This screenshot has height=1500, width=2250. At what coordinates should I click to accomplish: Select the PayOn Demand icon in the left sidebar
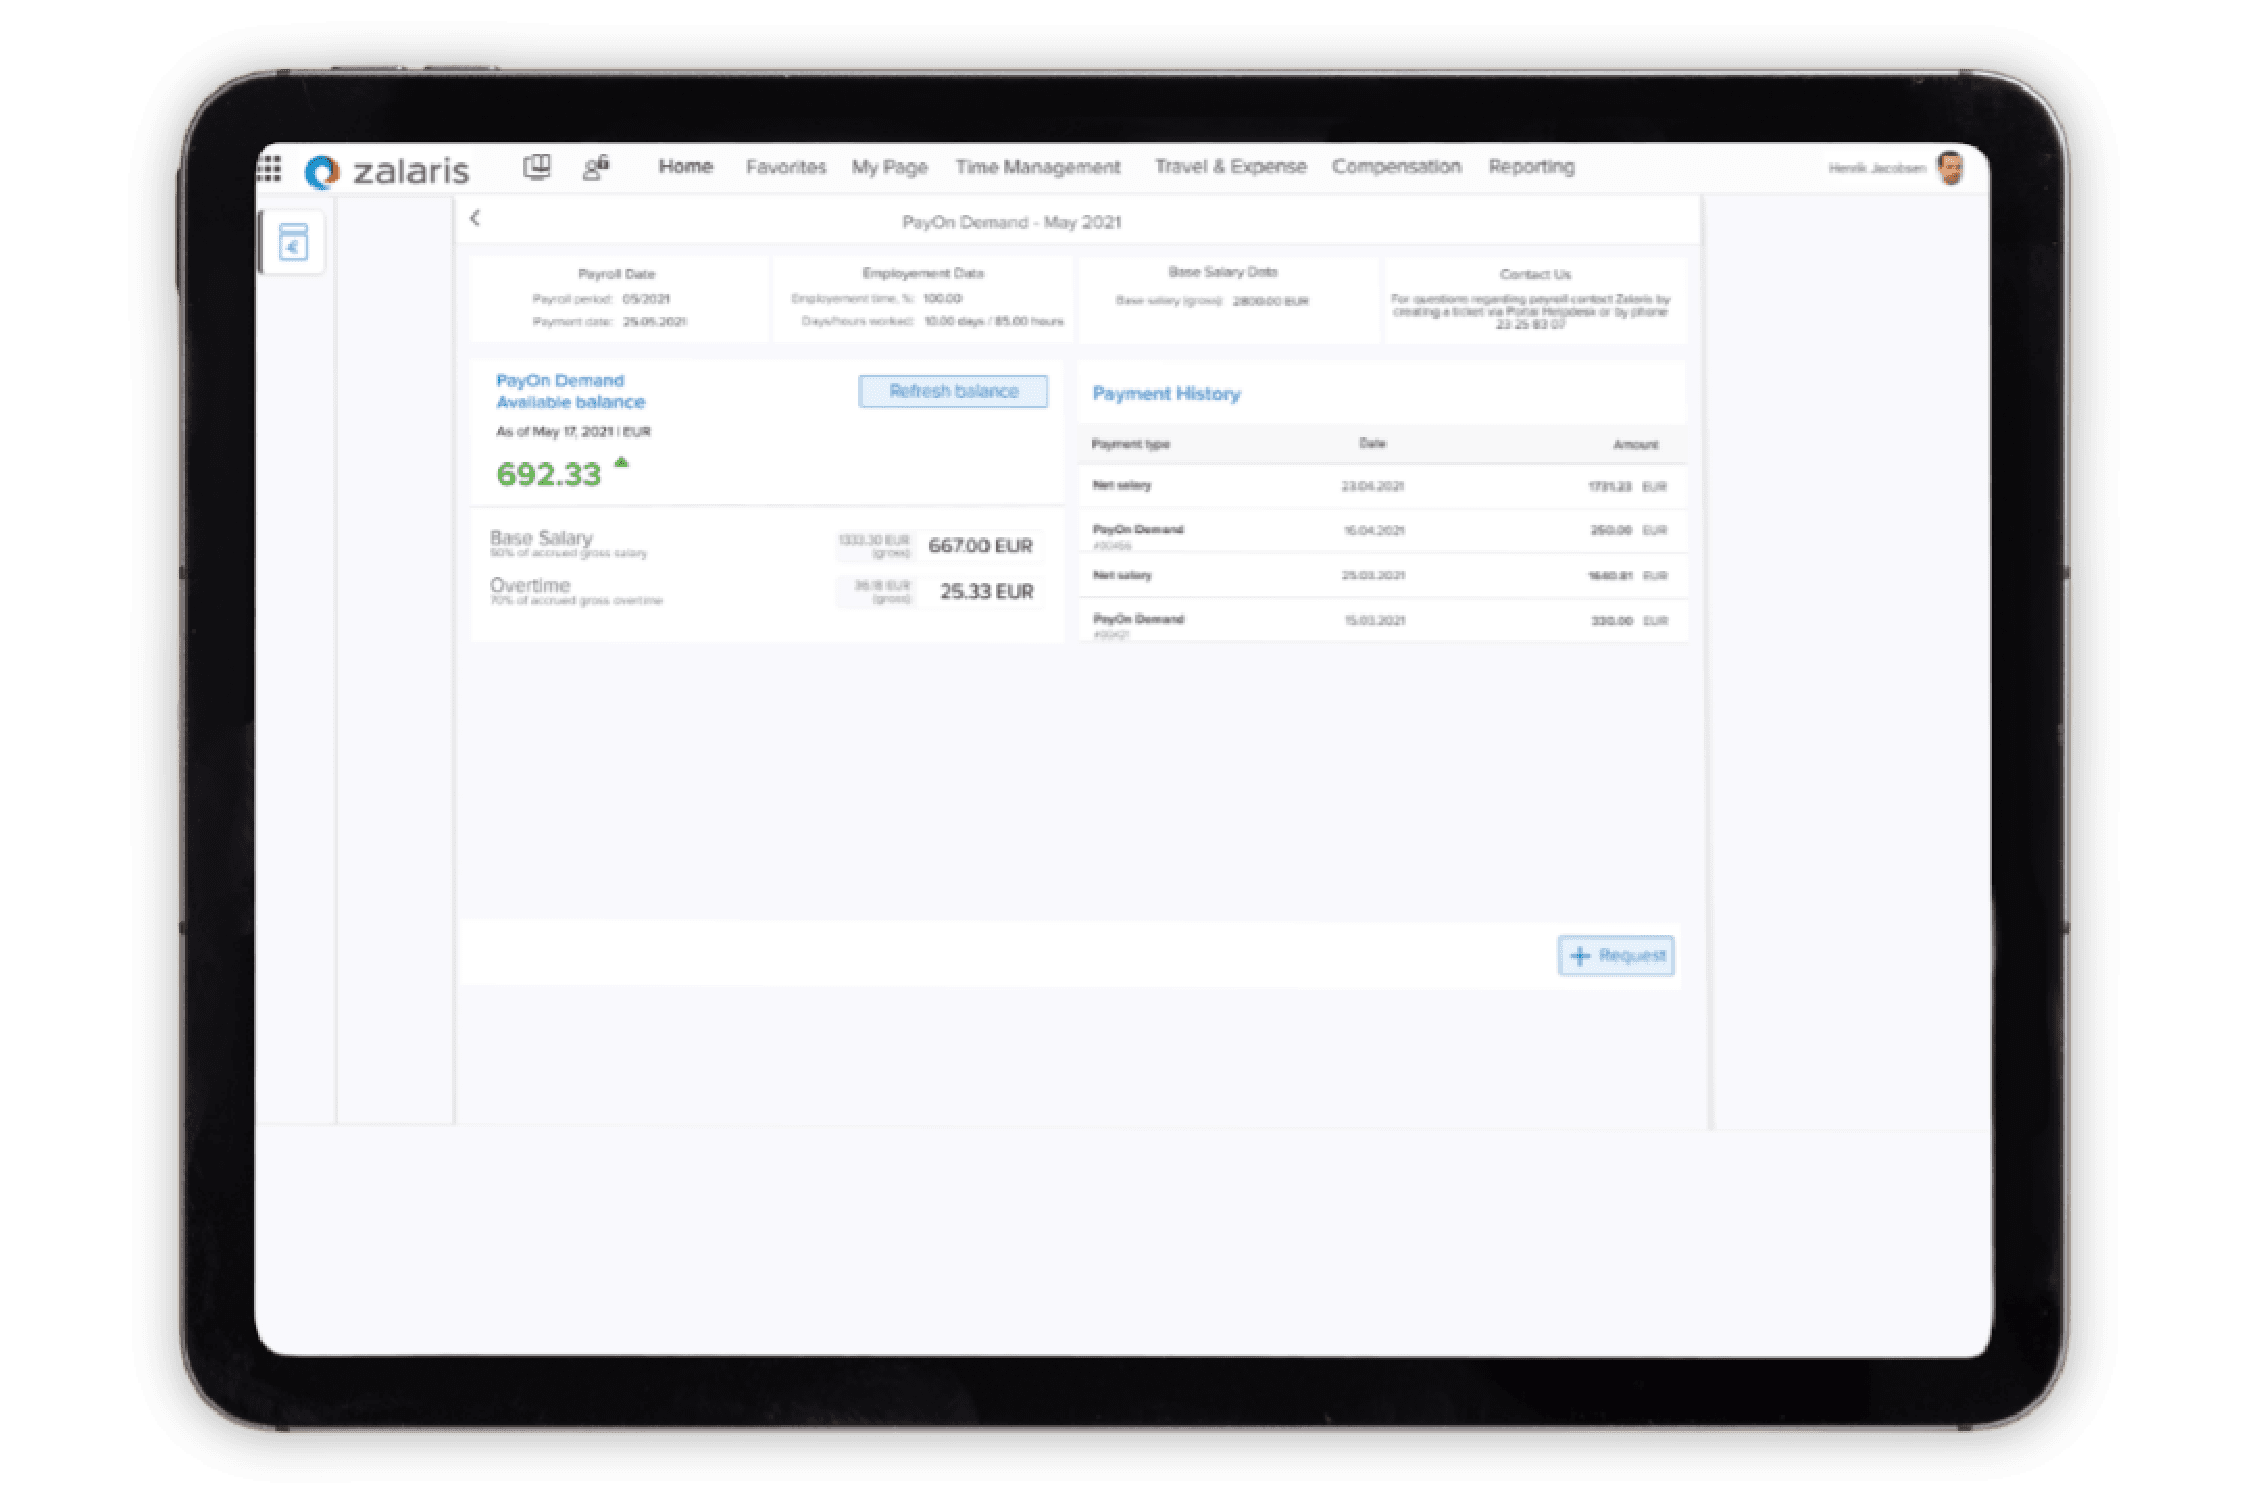tap(295, 243)
